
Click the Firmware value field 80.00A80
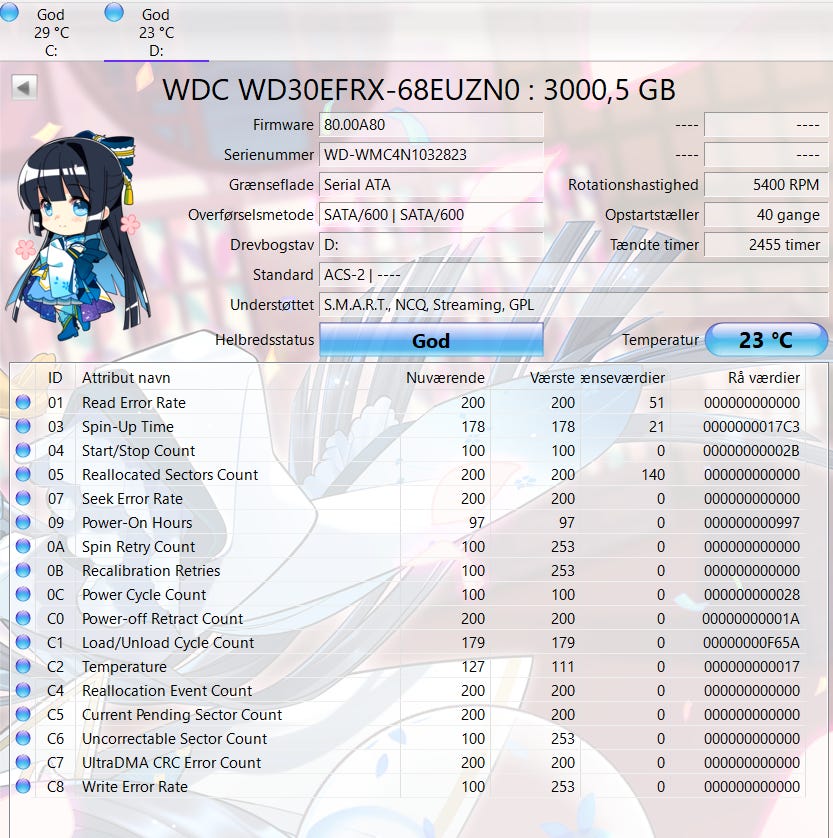click(x=431, y=125)
